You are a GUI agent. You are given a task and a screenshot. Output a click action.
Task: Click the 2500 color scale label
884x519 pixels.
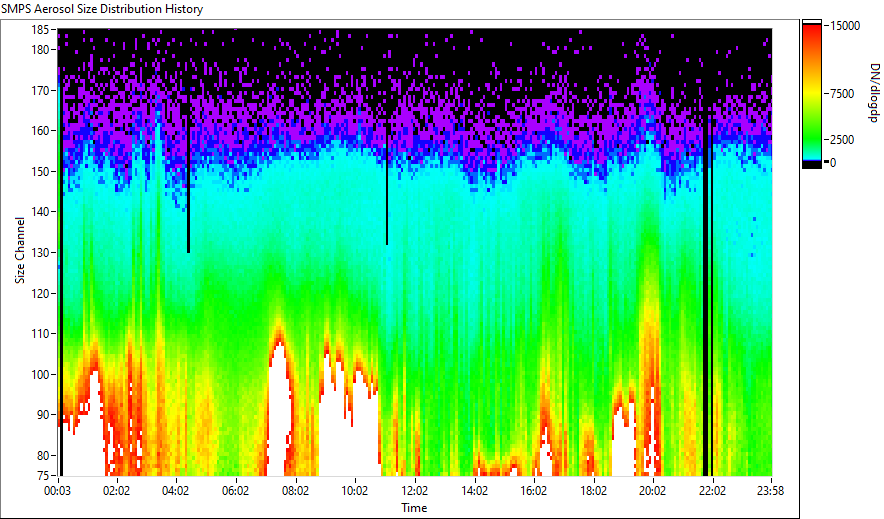(x=842, y=140)
